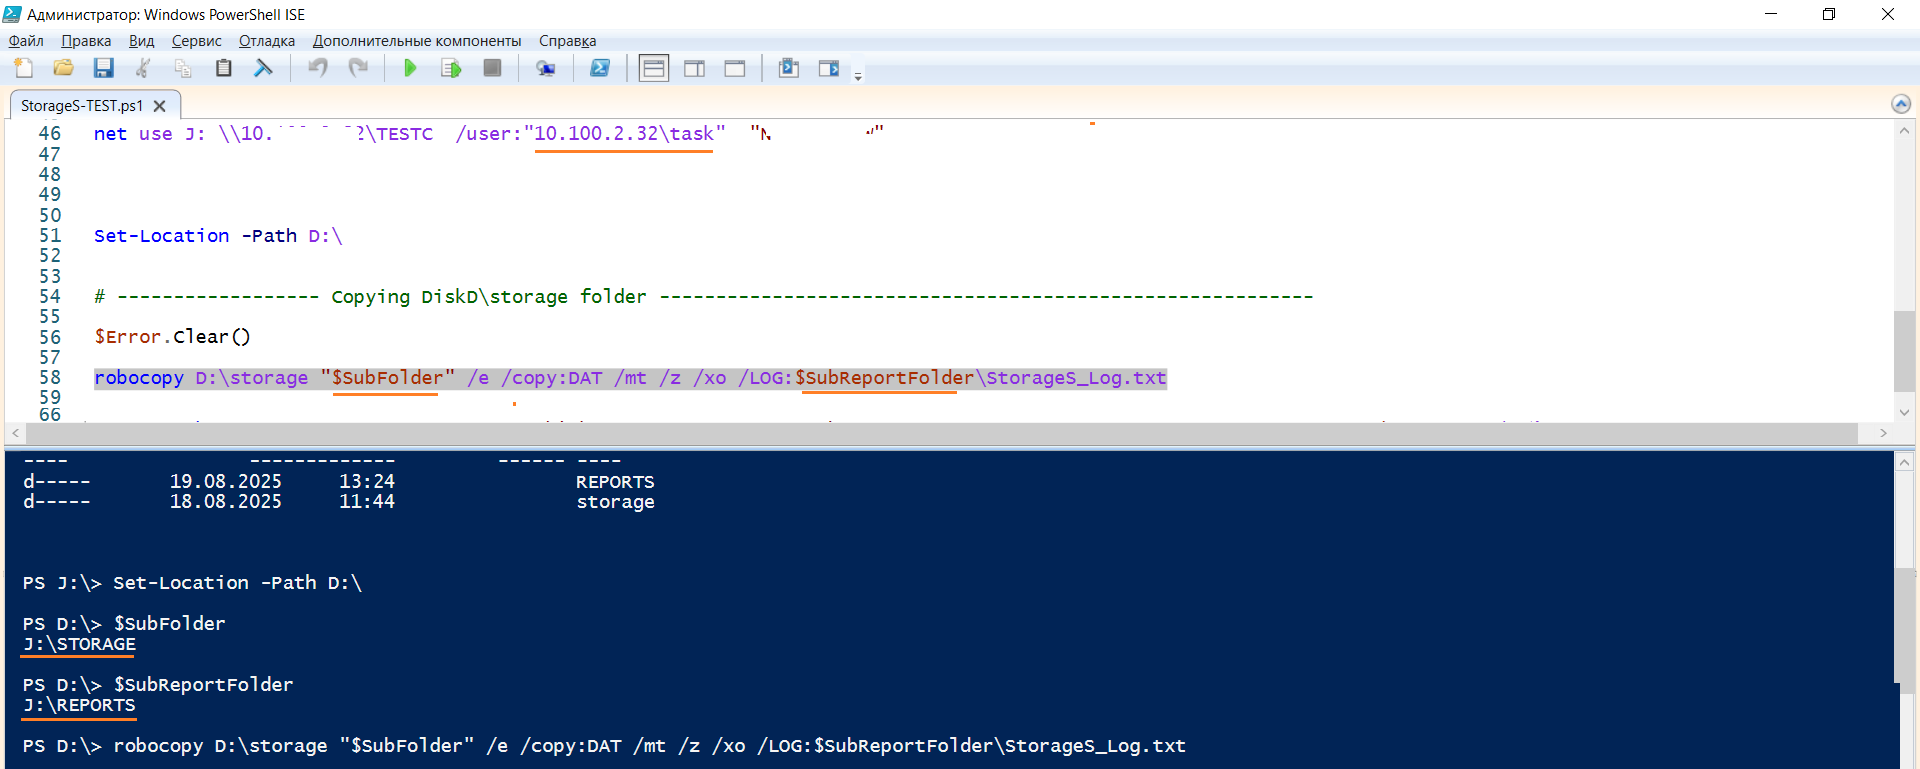
Task: Open the Файл menu
Action: click(26, 41)
